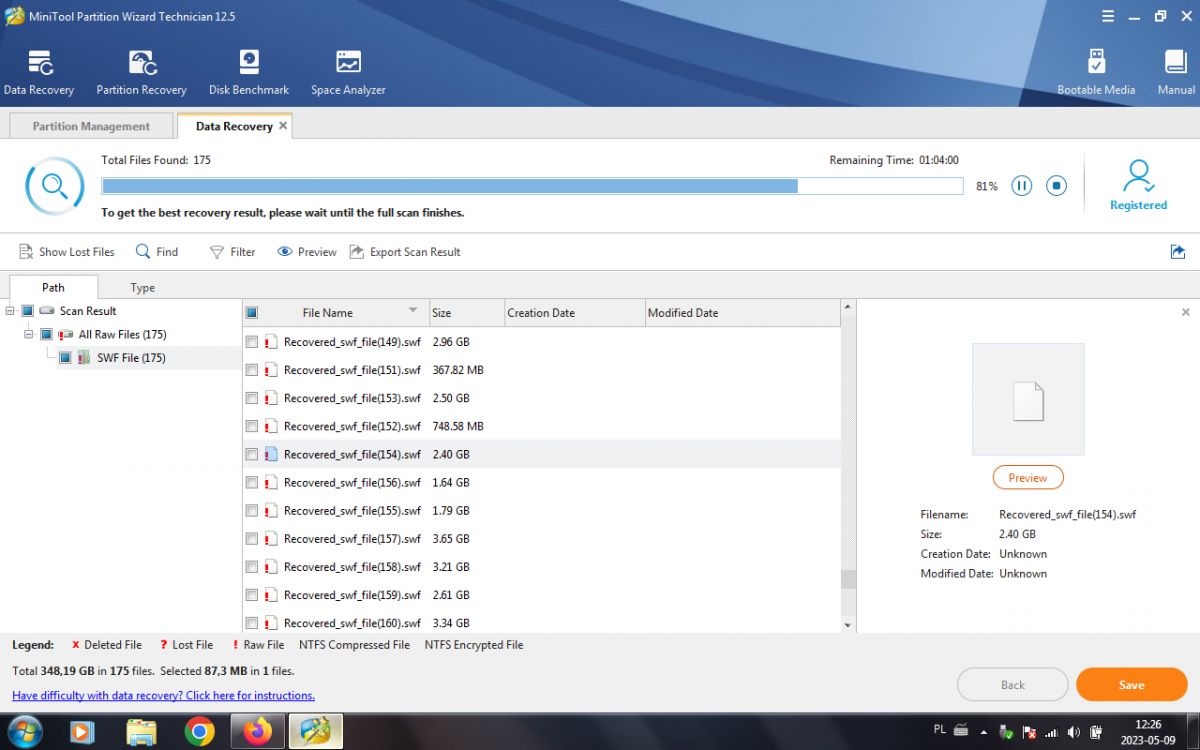Open the Manual icon
The height and width of the screenshot is (750, 1200).
pos(1176,62)
